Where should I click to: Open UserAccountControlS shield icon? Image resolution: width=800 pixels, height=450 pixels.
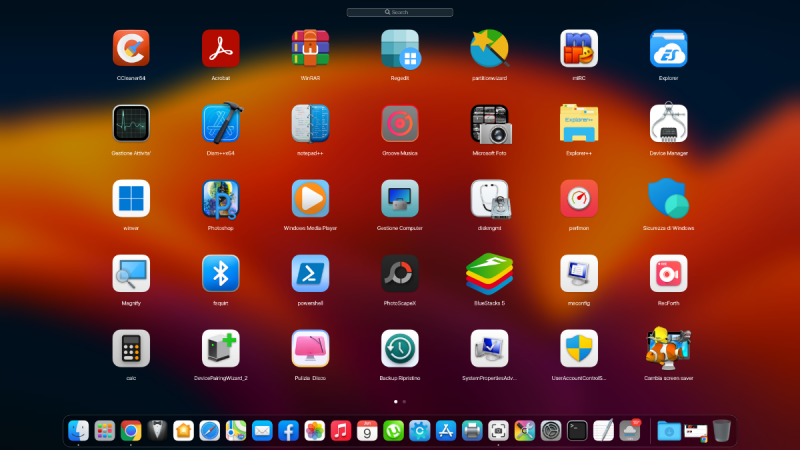click(579, 348)
